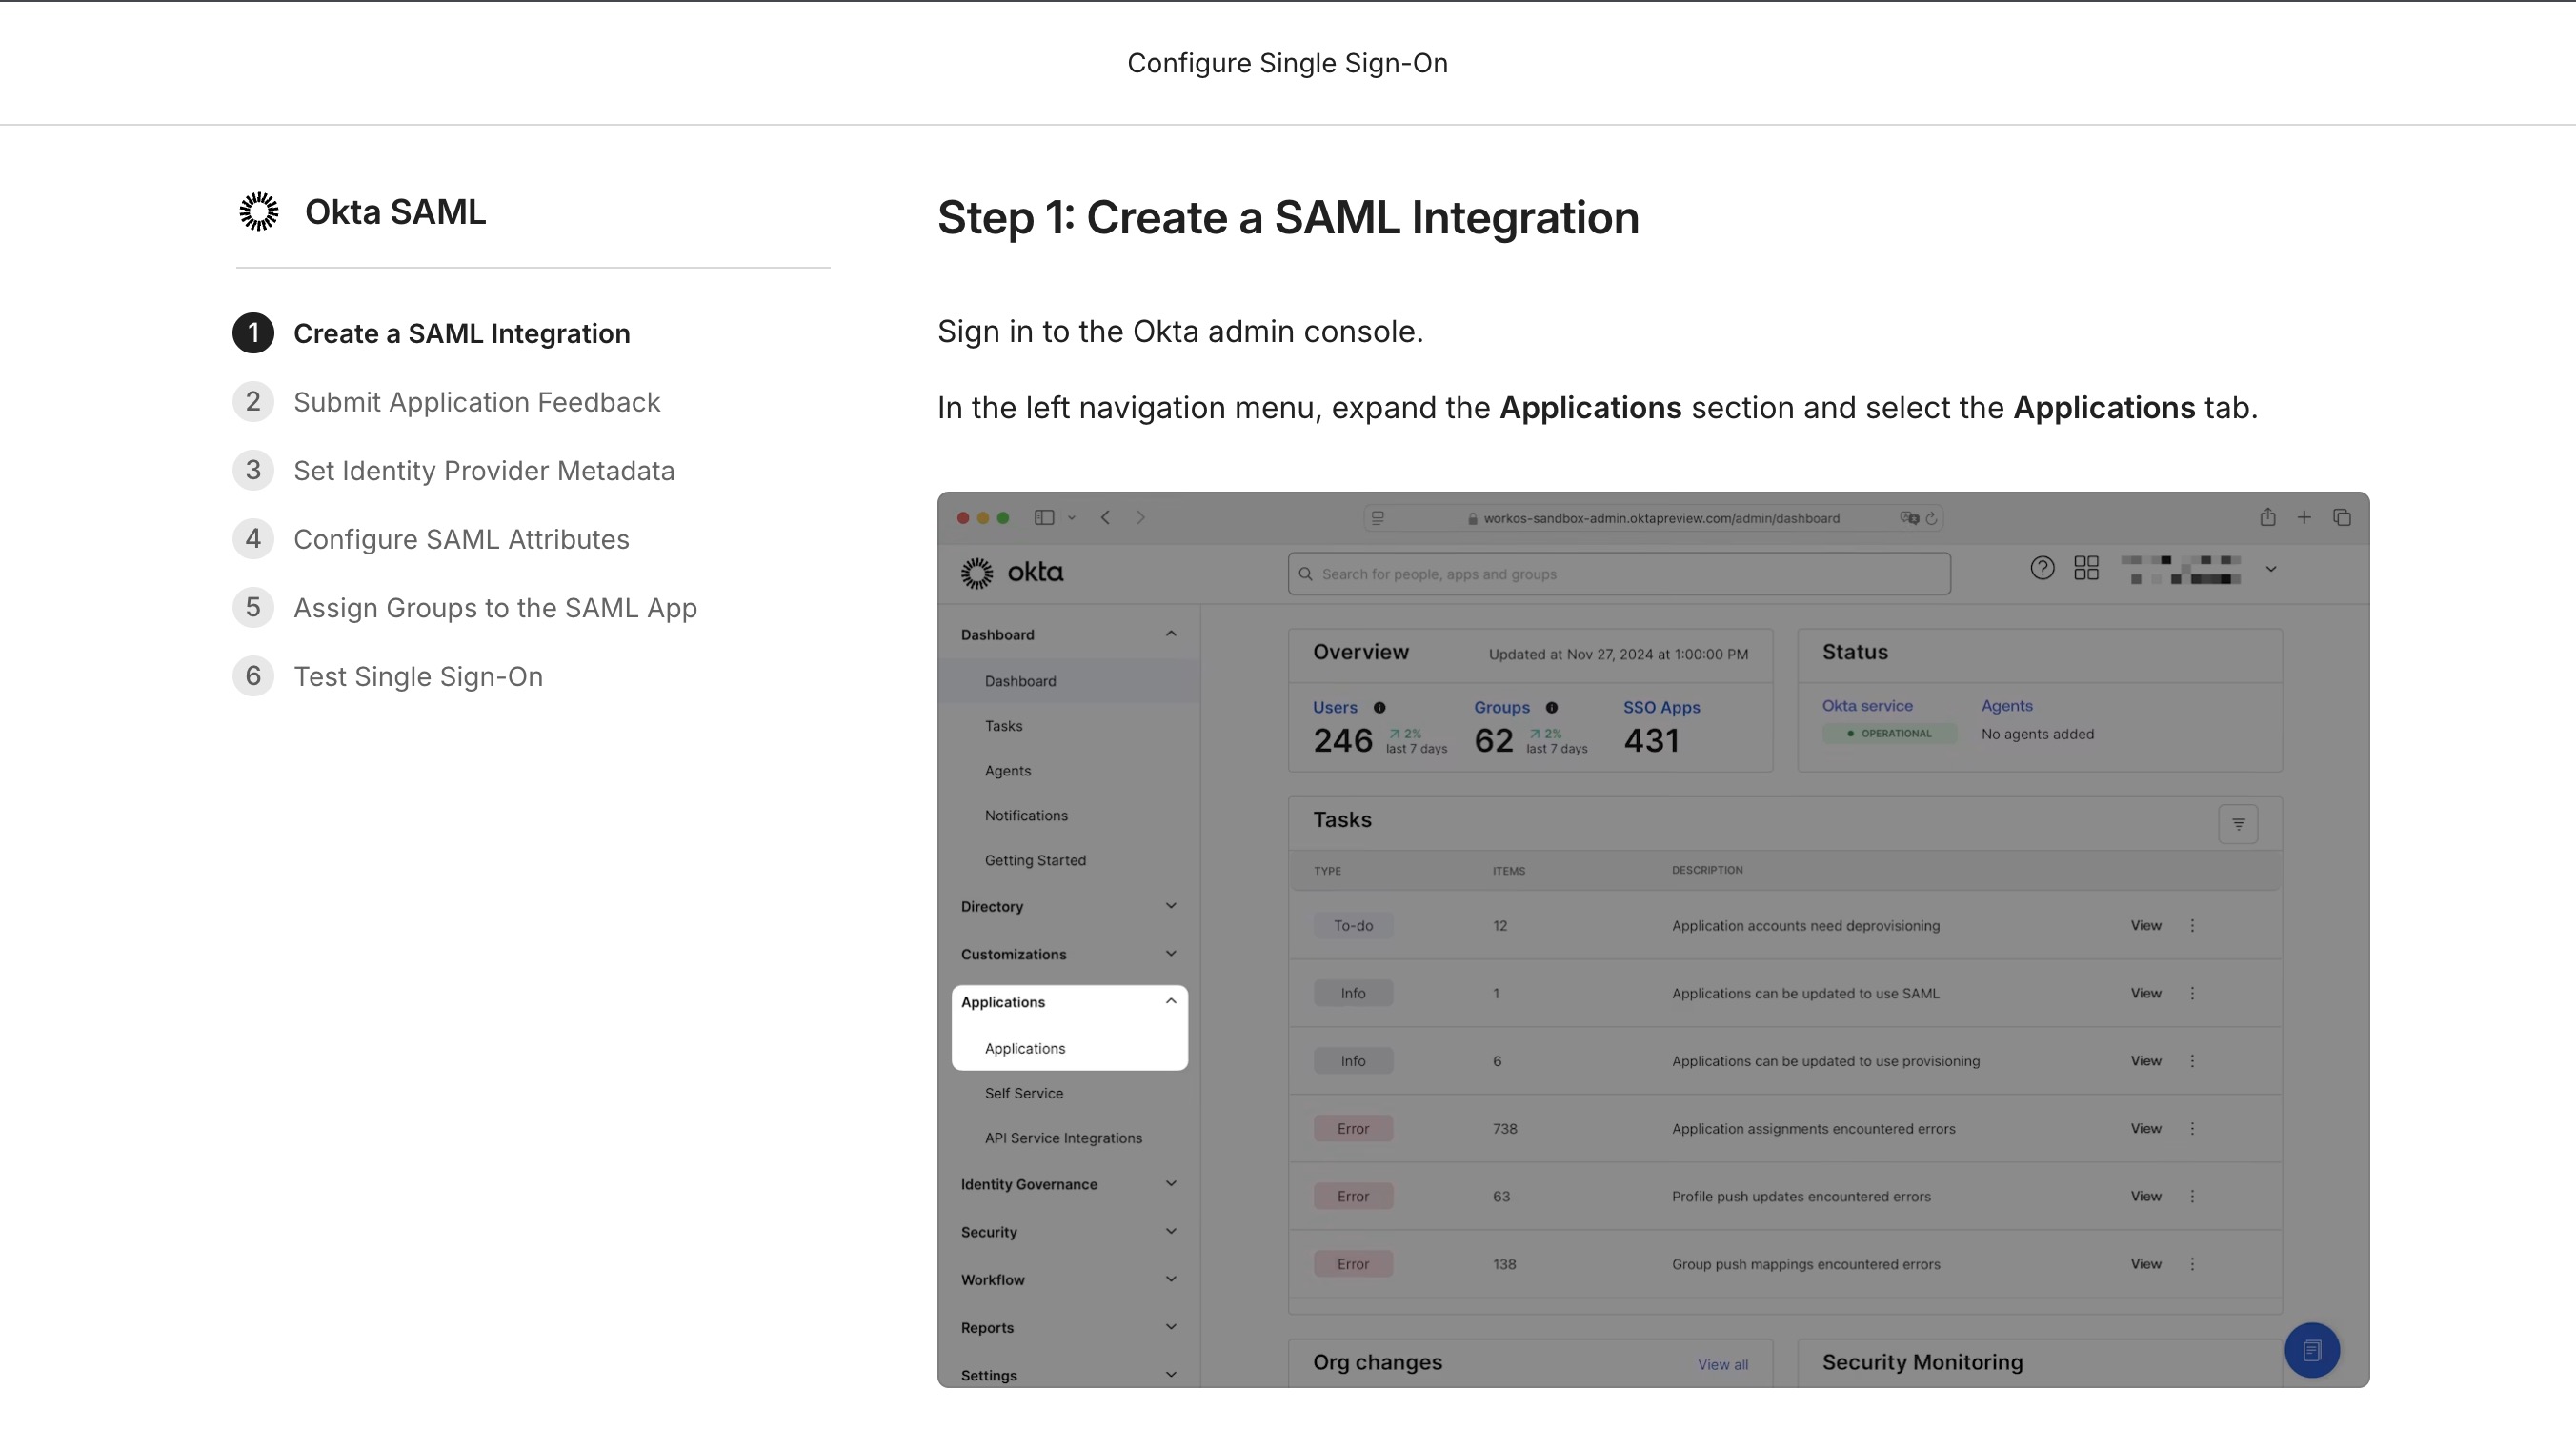Image resolution: width=2576 pixels, height=1450 pixels.
Task: Open the kebab menu on the assignments errors row
Action: coord(2193,1129)
